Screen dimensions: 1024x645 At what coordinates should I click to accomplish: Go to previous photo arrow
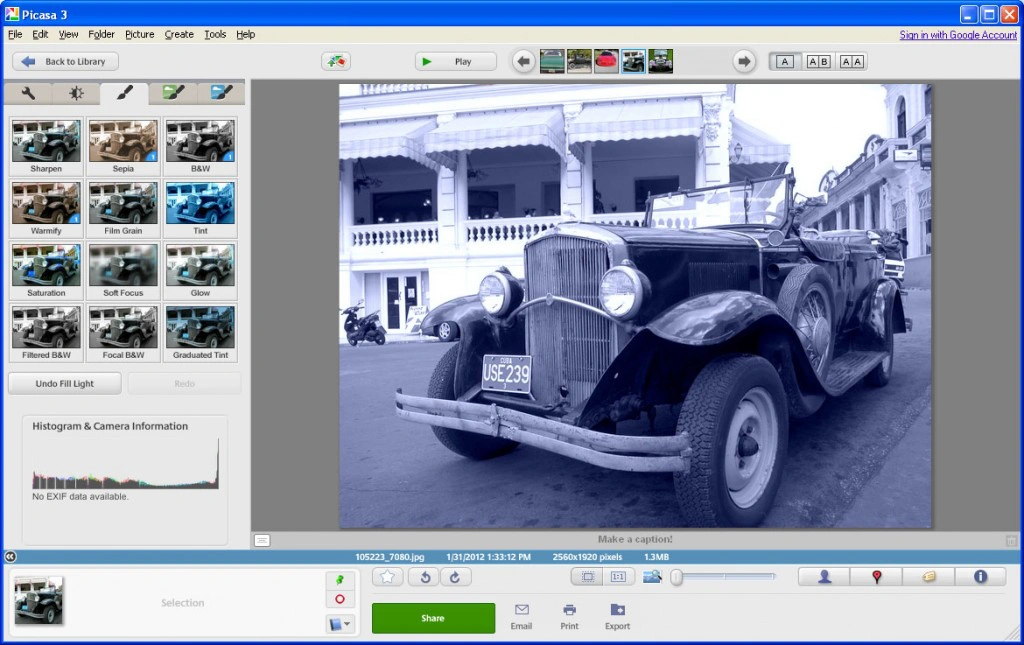pos(523,61)
